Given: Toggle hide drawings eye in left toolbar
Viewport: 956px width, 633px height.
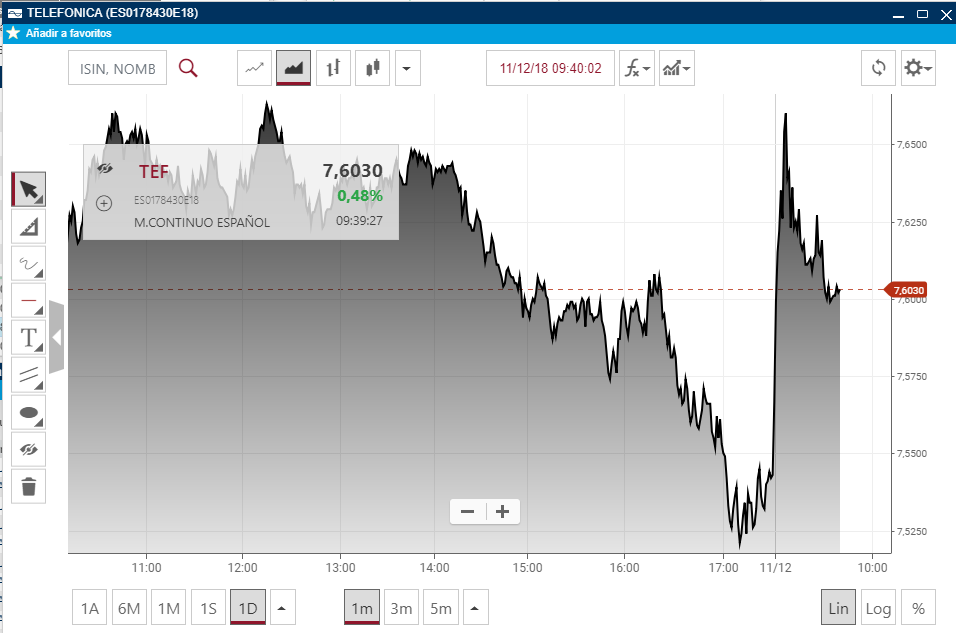Looking at the screenshot, I should (29, 449).
